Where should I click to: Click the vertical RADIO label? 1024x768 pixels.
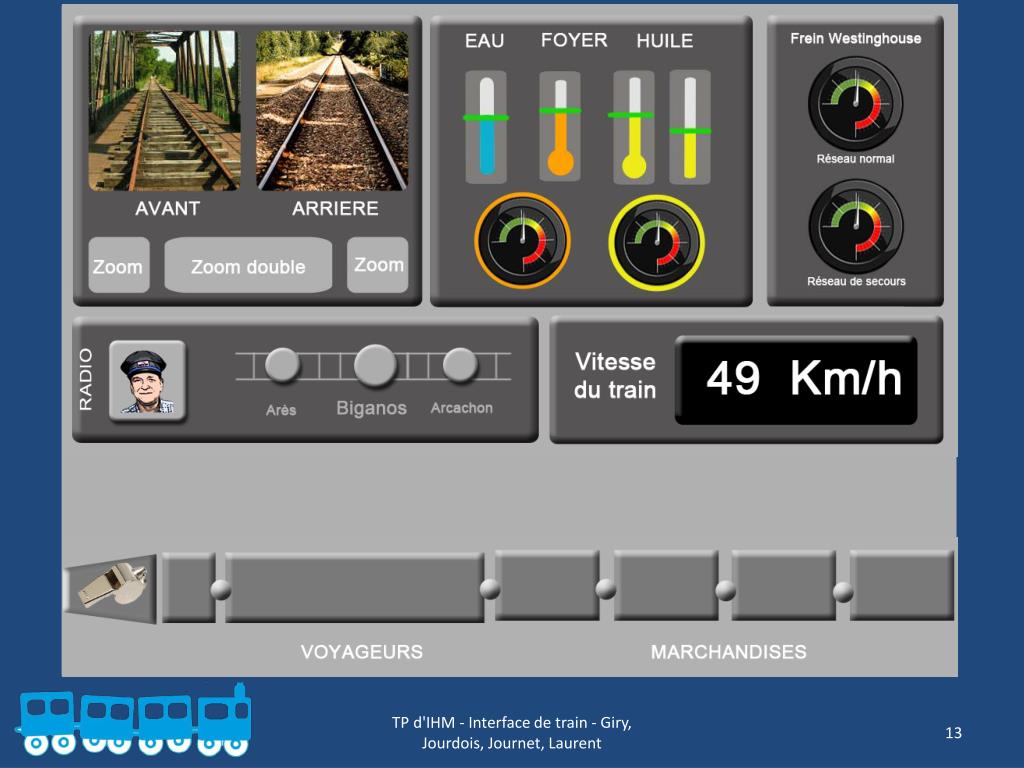(x=86, y=379)
